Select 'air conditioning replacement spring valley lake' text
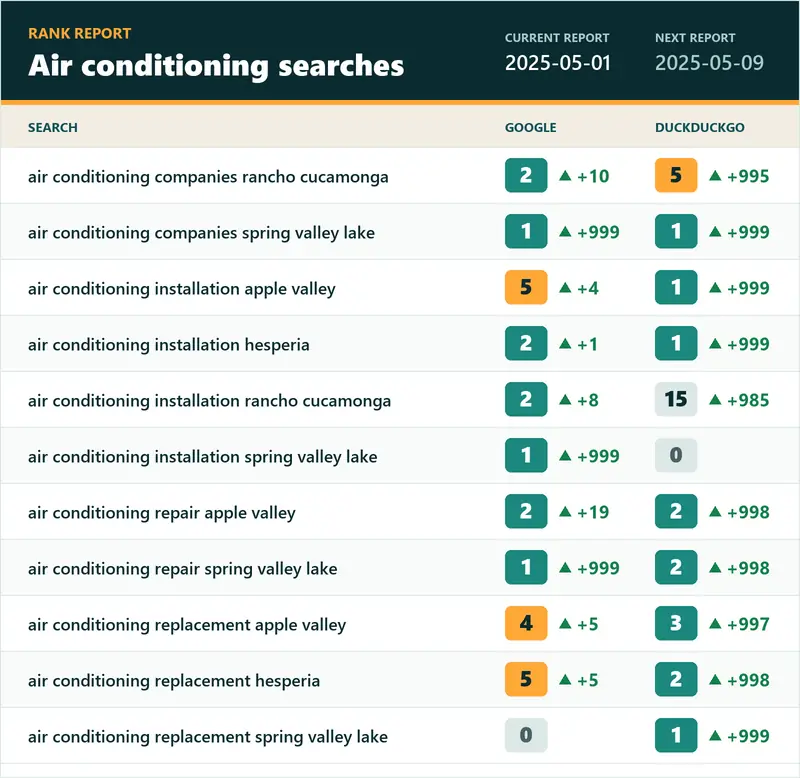The height and width of the screenshot is (778, 800). point(208,737)
